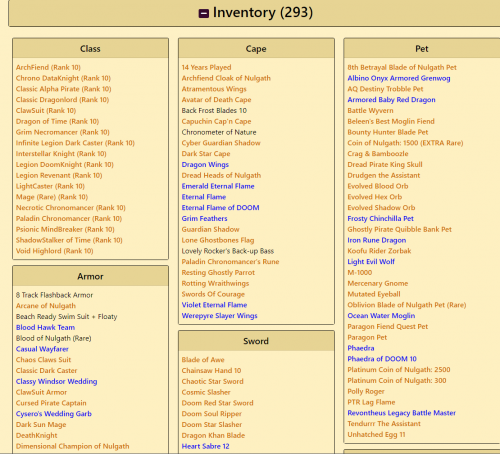Click the Cape section header

256,49
